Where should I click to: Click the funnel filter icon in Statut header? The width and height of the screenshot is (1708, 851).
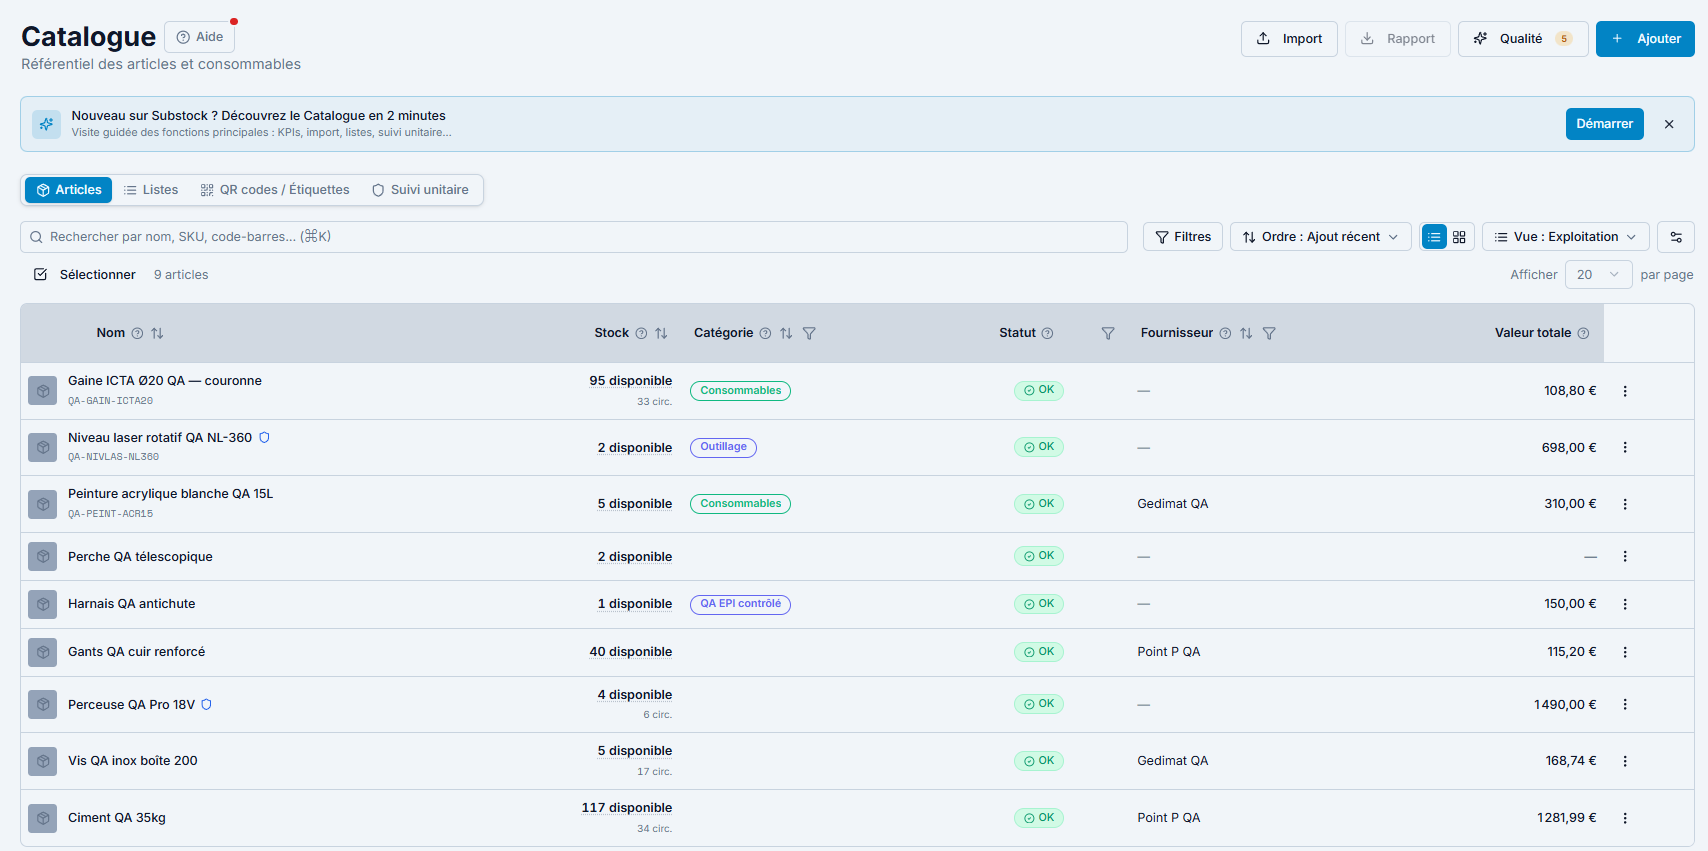tap(1108, 333)
